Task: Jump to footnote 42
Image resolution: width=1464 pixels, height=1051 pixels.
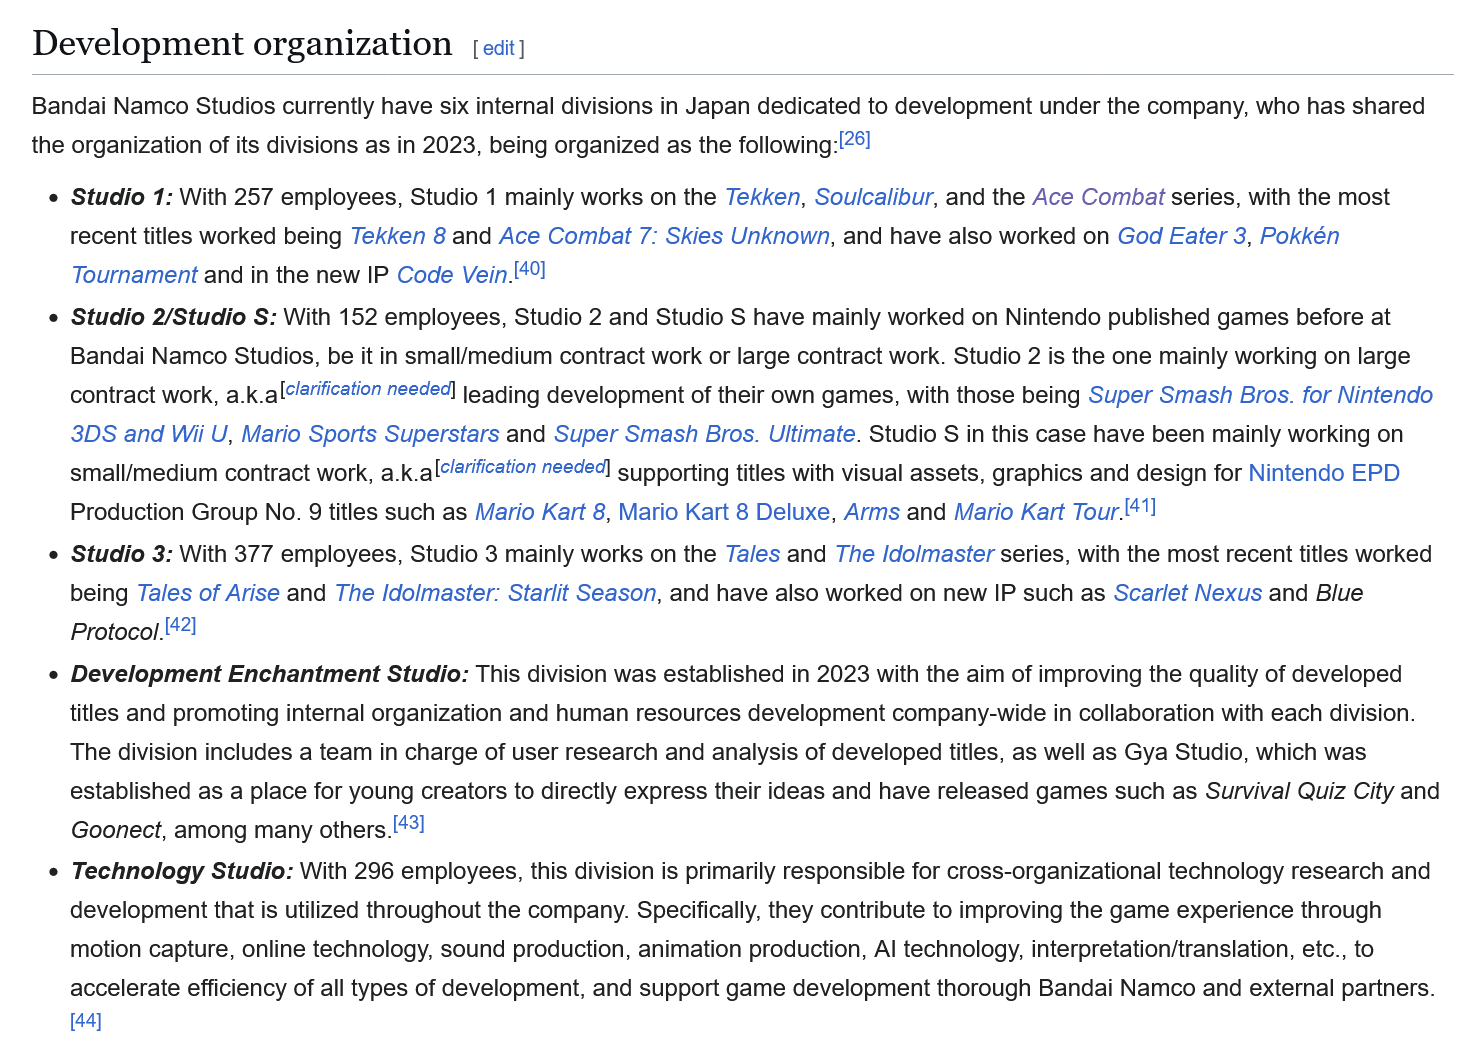Action: (x=181, y=626)
